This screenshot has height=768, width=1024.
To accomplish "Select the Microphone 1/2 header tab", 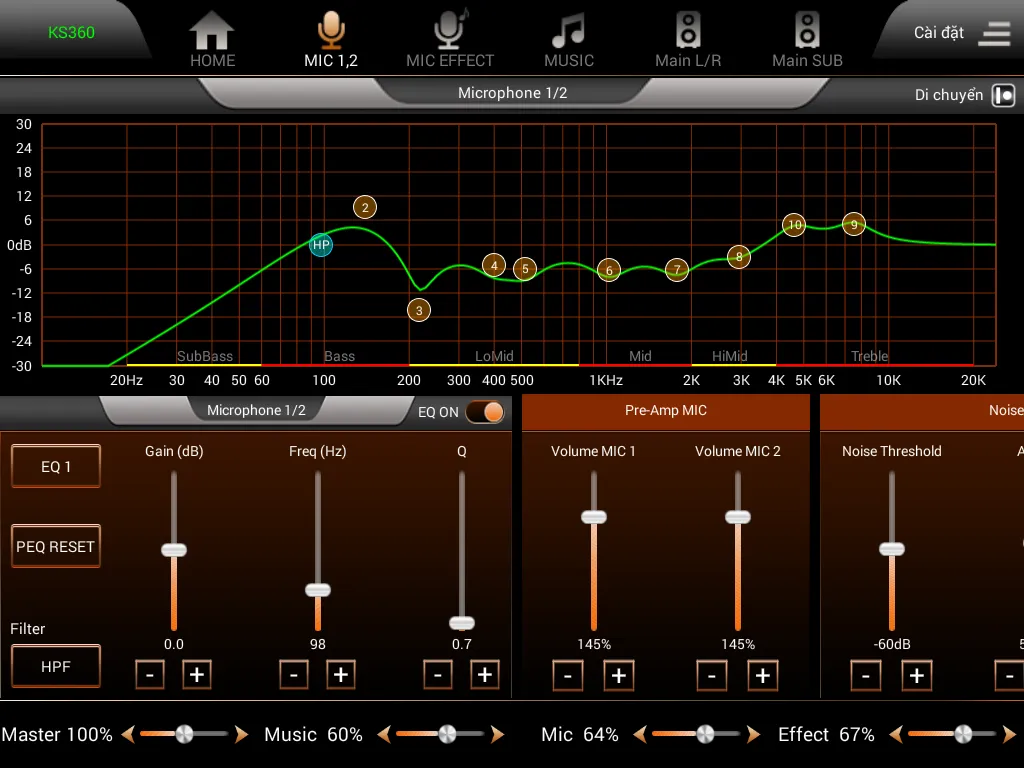I will [512, 93].
